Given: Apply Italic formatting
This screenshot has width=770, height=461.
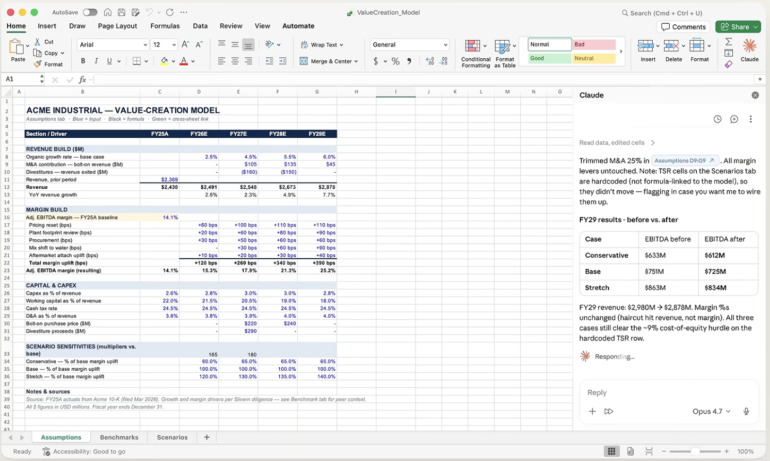Looking at the screenshot, I should [96, 61].
